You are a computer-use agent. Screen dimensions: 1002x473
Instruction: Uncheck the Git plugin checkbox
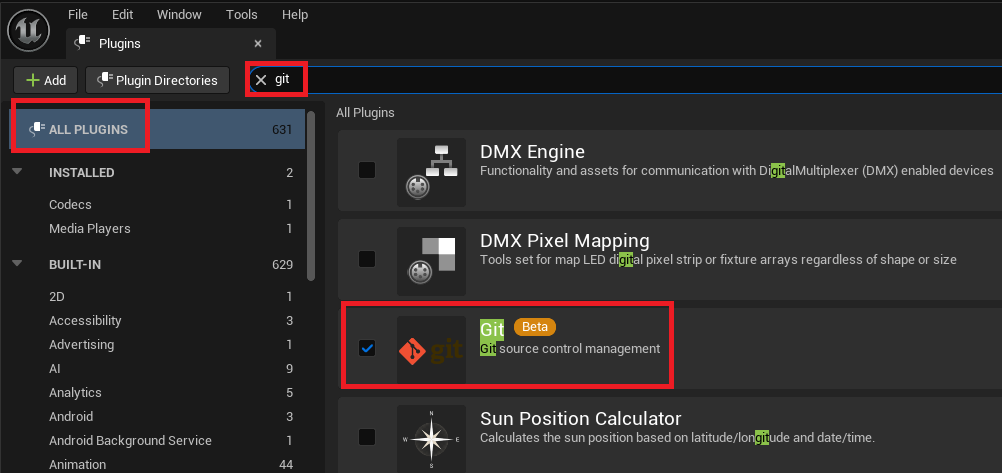367,348
